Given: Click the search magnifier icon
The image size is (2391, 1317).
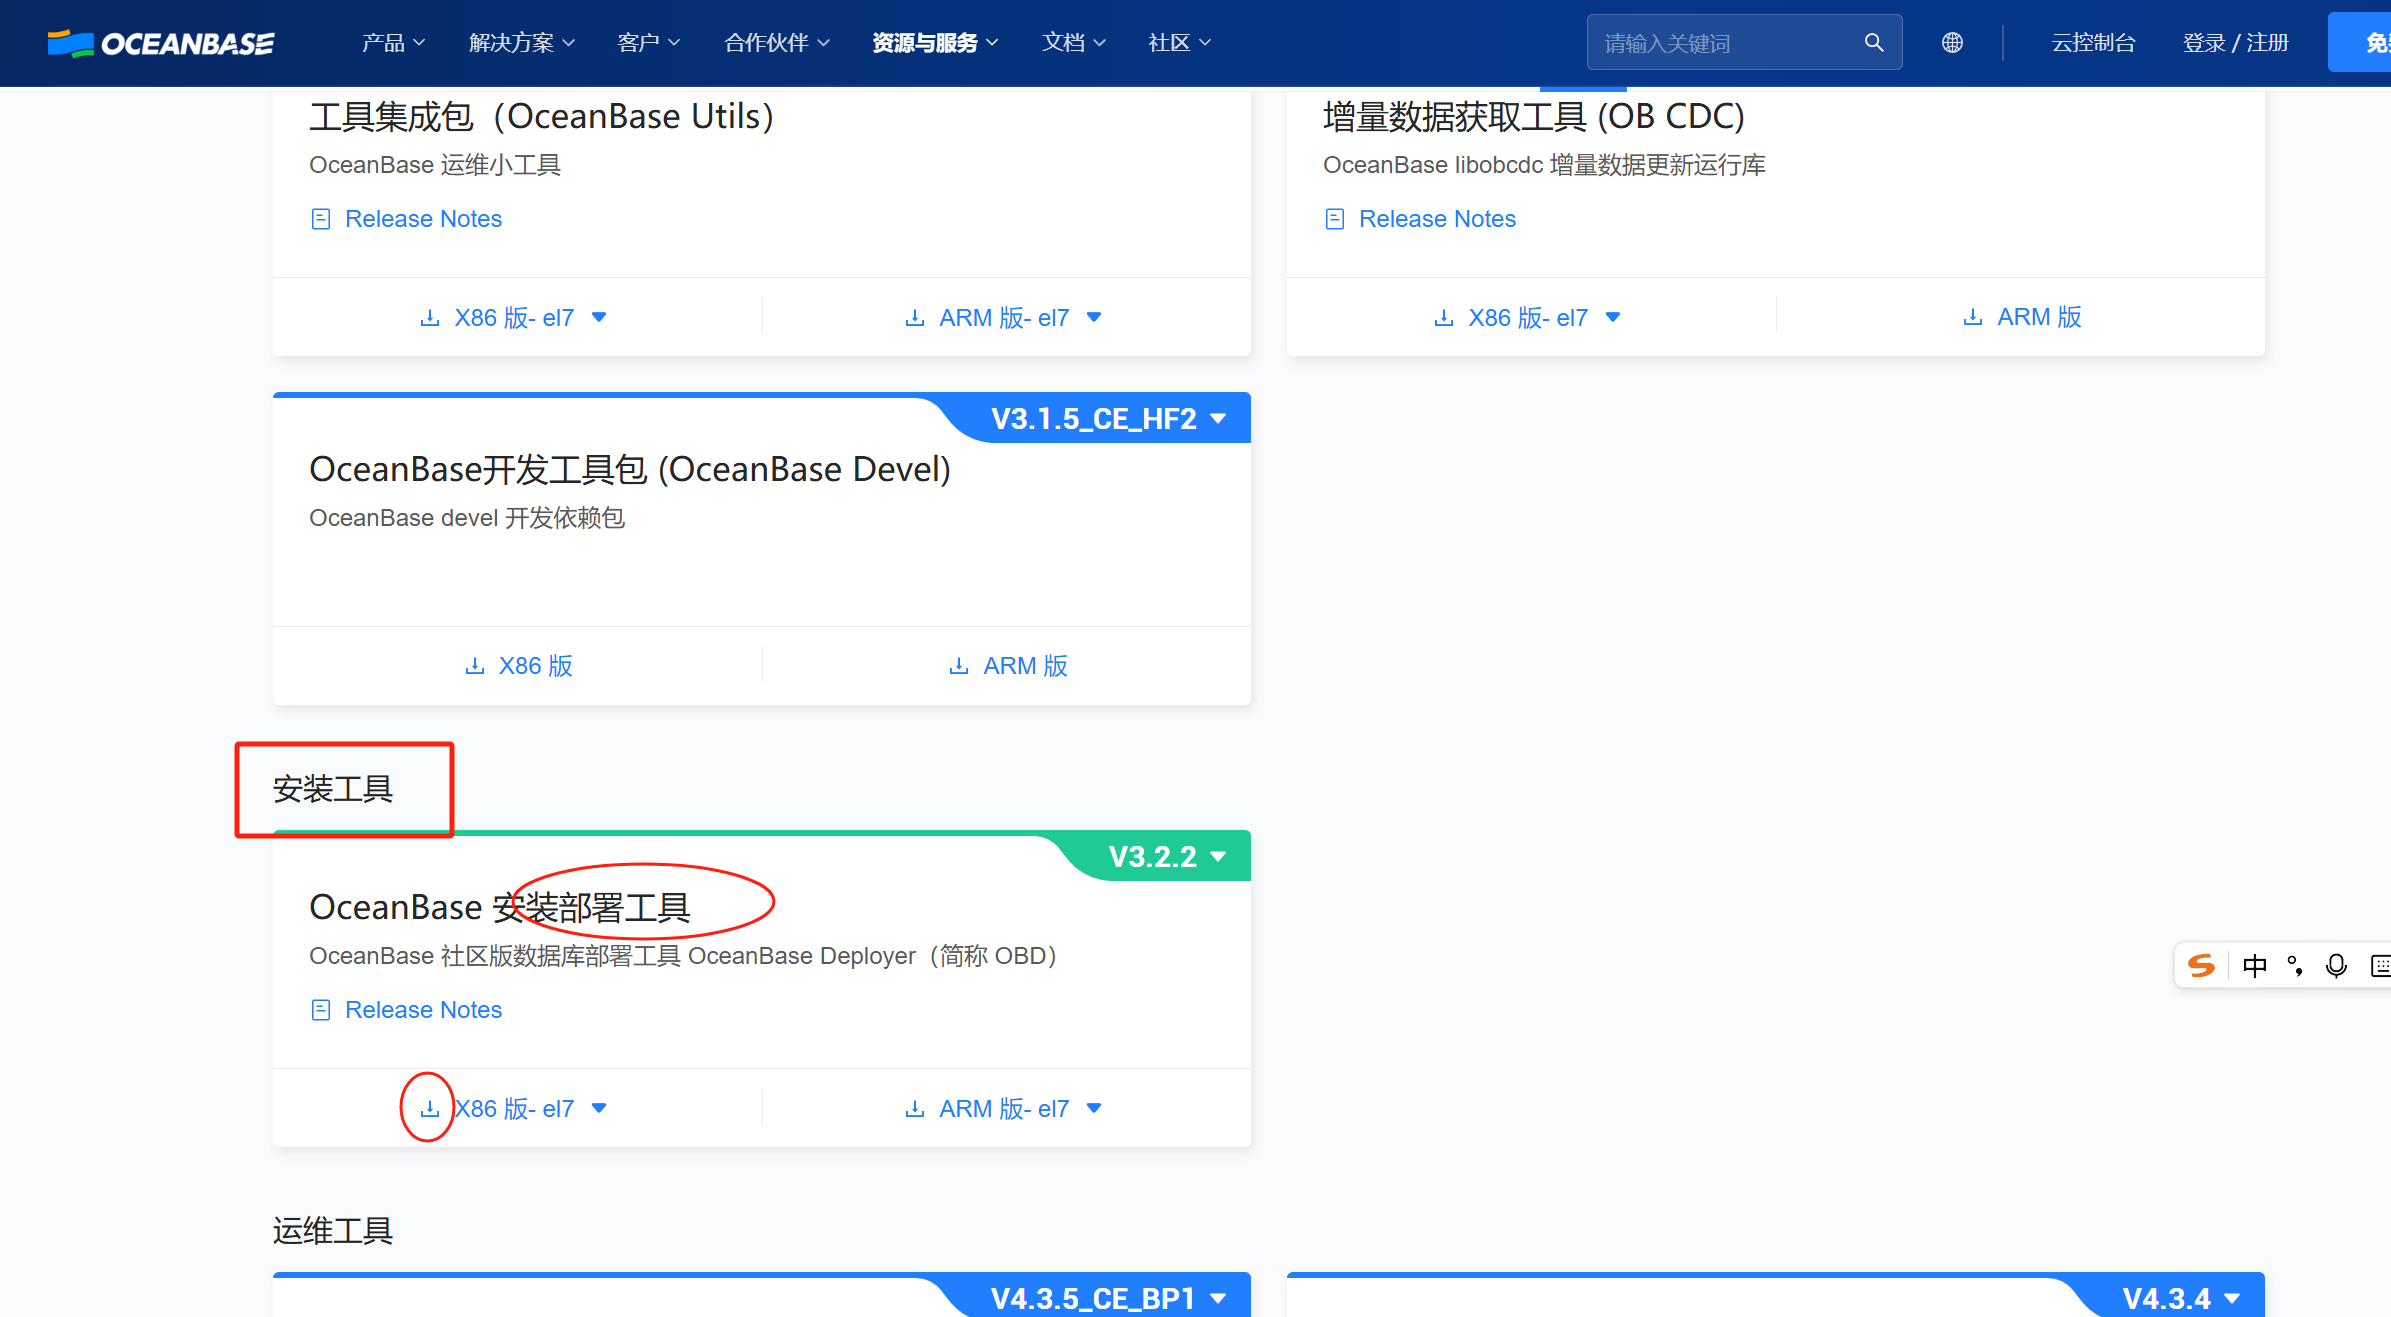Looking at the screenshot, I should pyautogui.click(x=1873, y=42).
